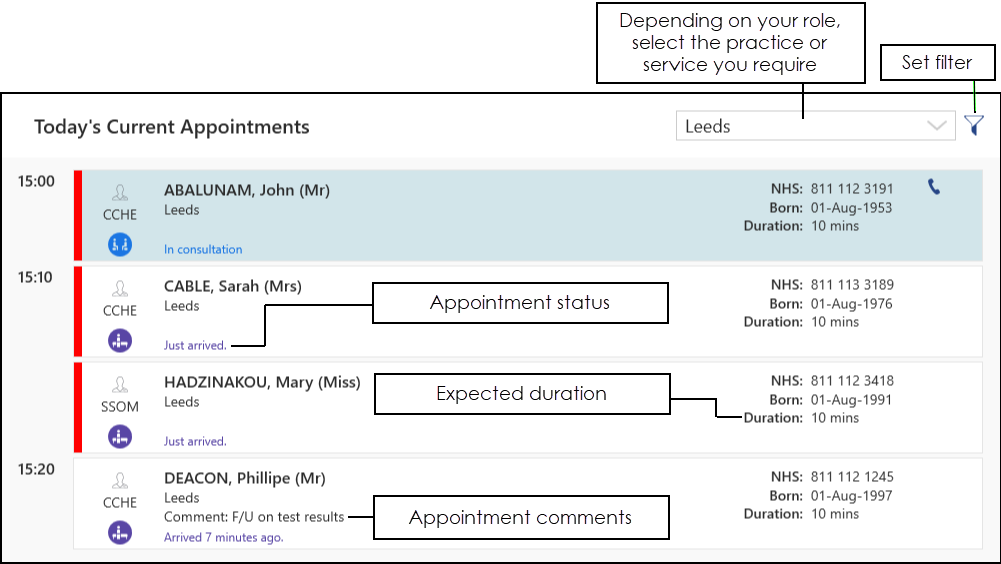
Task: Select HADZINAKOU, Mary (Miss) appointment
Action: coord(262,382)
